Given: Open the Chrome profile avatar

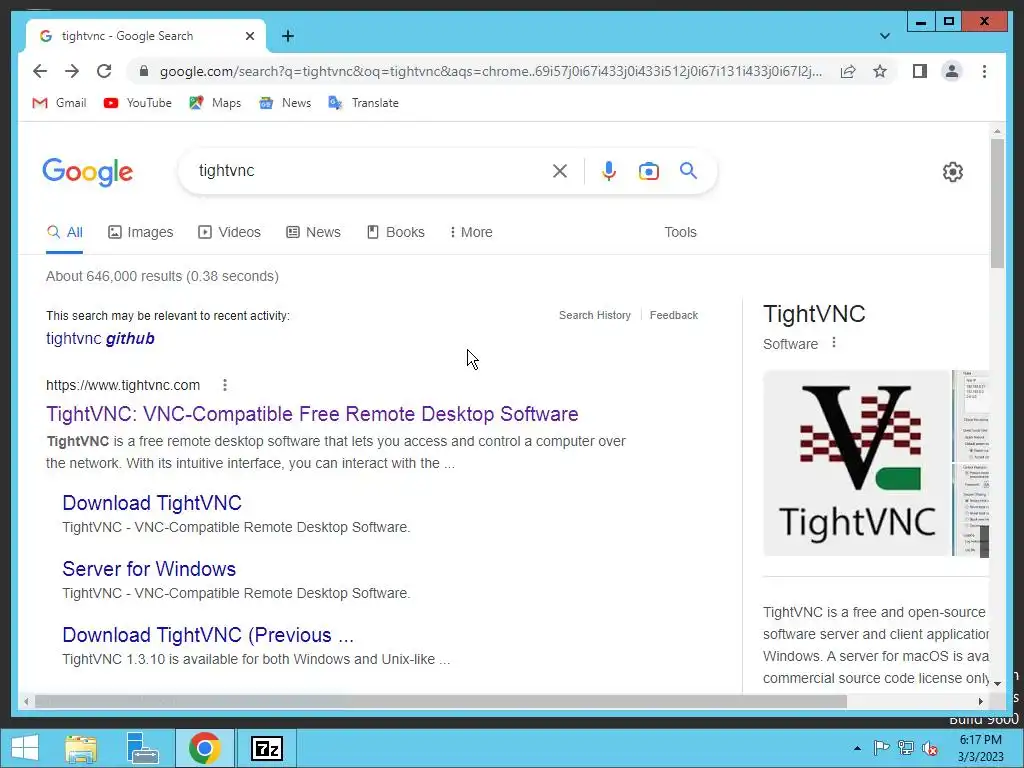Looking at the screenshot, I should (x=952, y=71).
